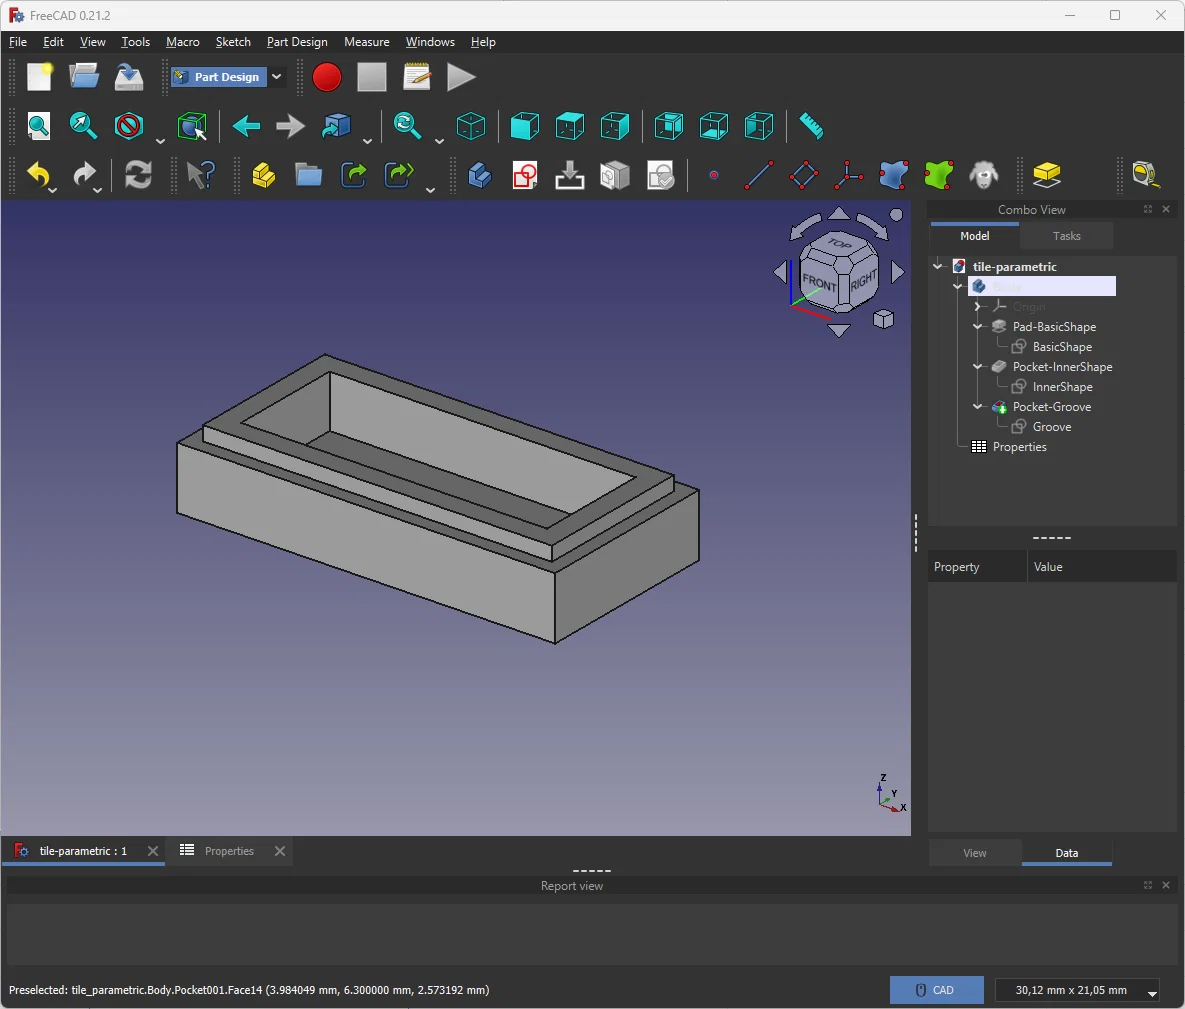Toggle the bounding box view icon
1185x1009 pixels.
[x=191, y=126]
